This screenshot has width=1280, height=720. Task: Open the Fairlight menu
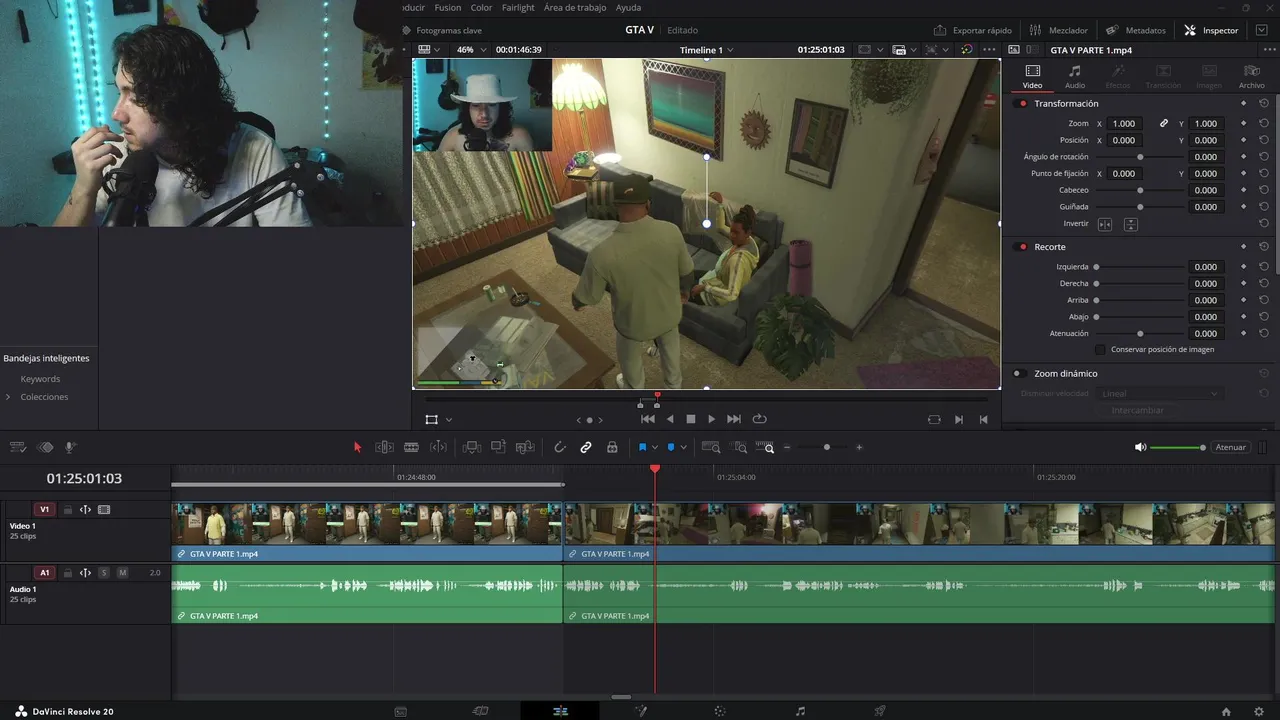(518, 7)
